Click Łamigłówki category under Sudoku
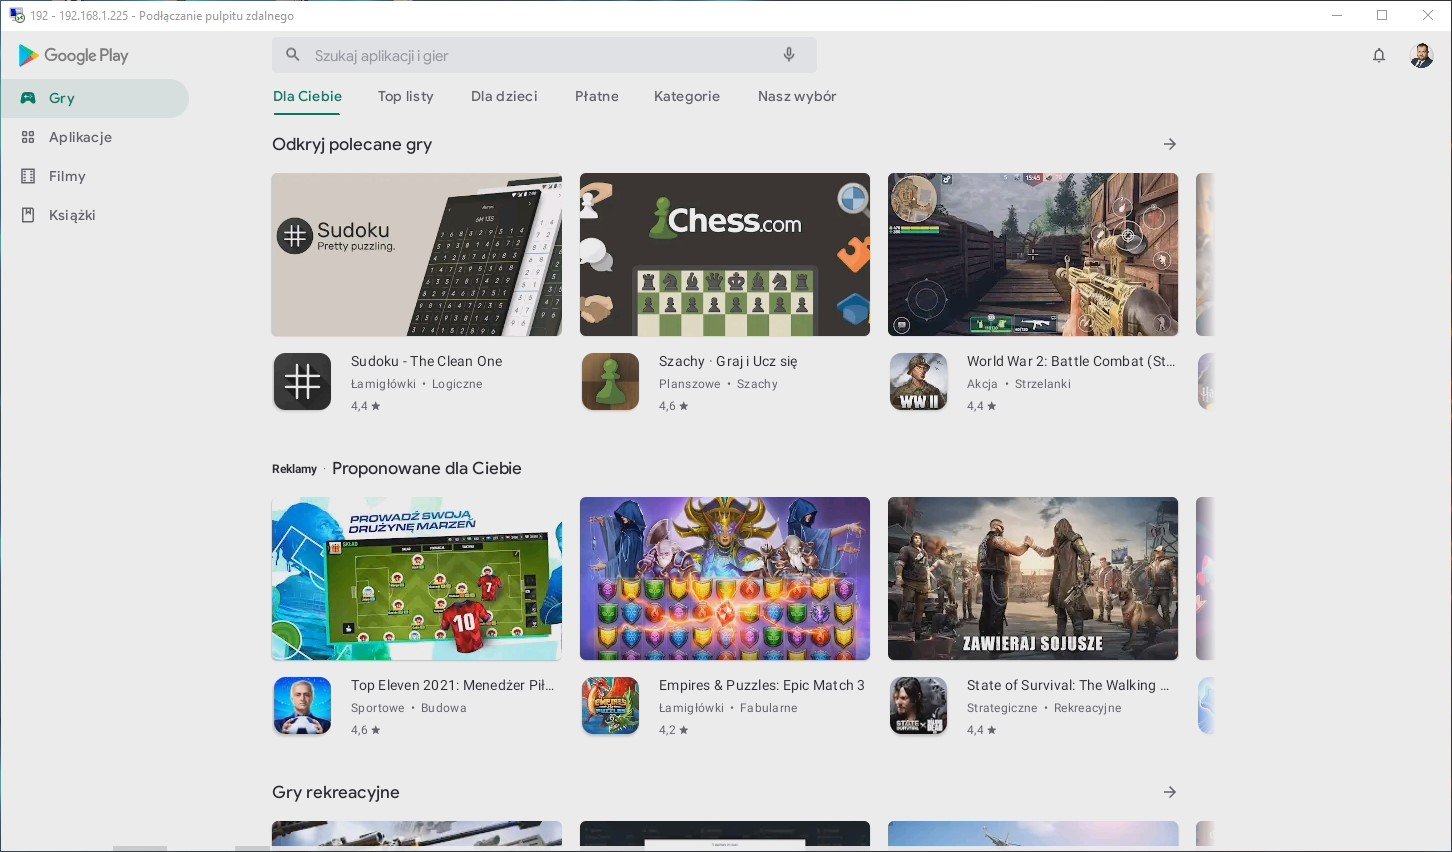 383,384
